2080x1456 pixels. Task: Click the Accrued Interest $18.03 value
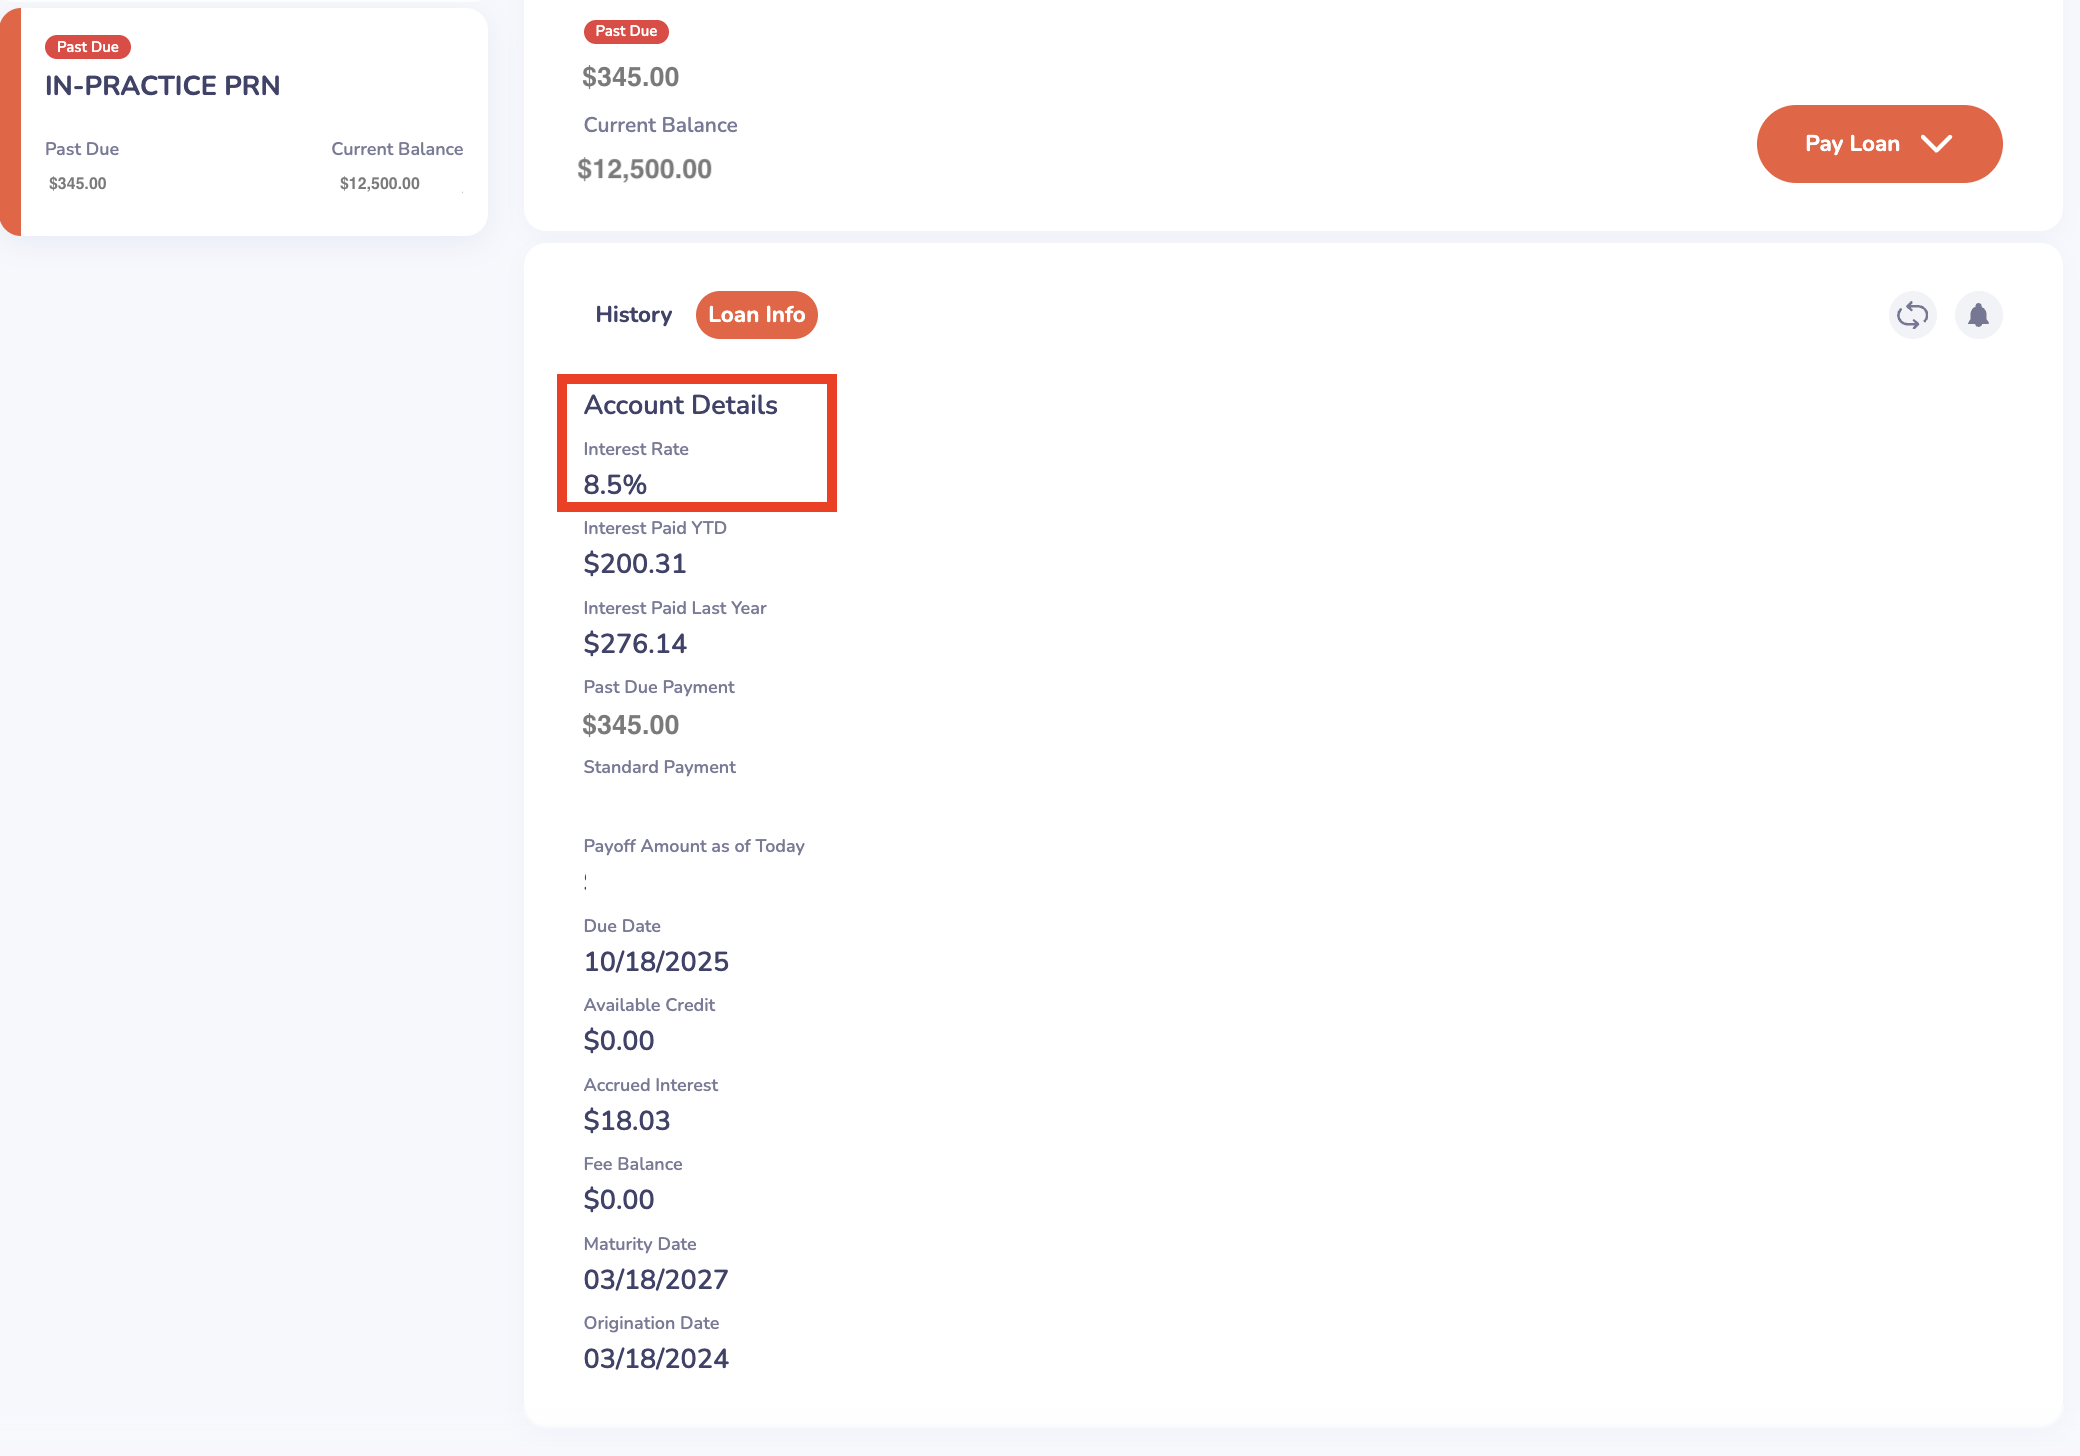pyautogui.click(x=626, y=1121)
